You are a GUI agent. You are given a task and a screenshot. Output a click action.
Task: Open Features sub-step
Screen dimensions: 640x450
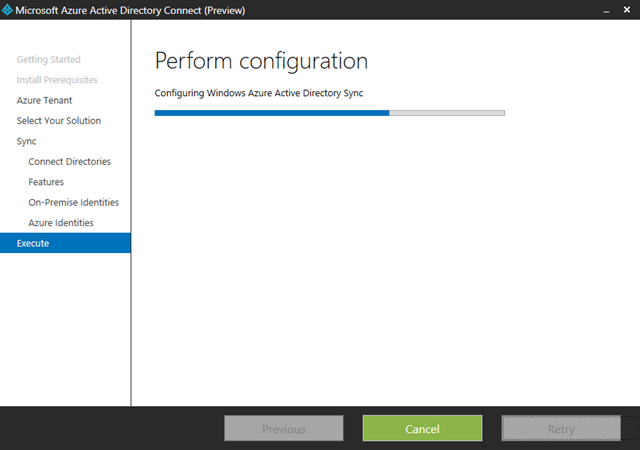coord(46,182)
